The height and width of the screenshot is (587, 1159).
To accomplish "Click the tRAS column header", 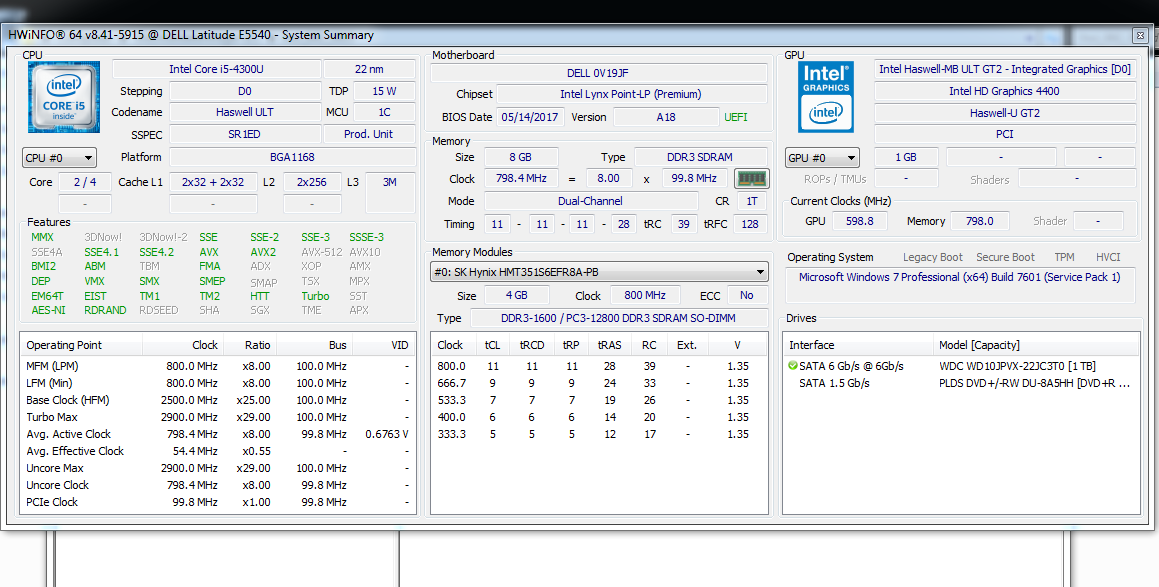I will tap(610, 345).
